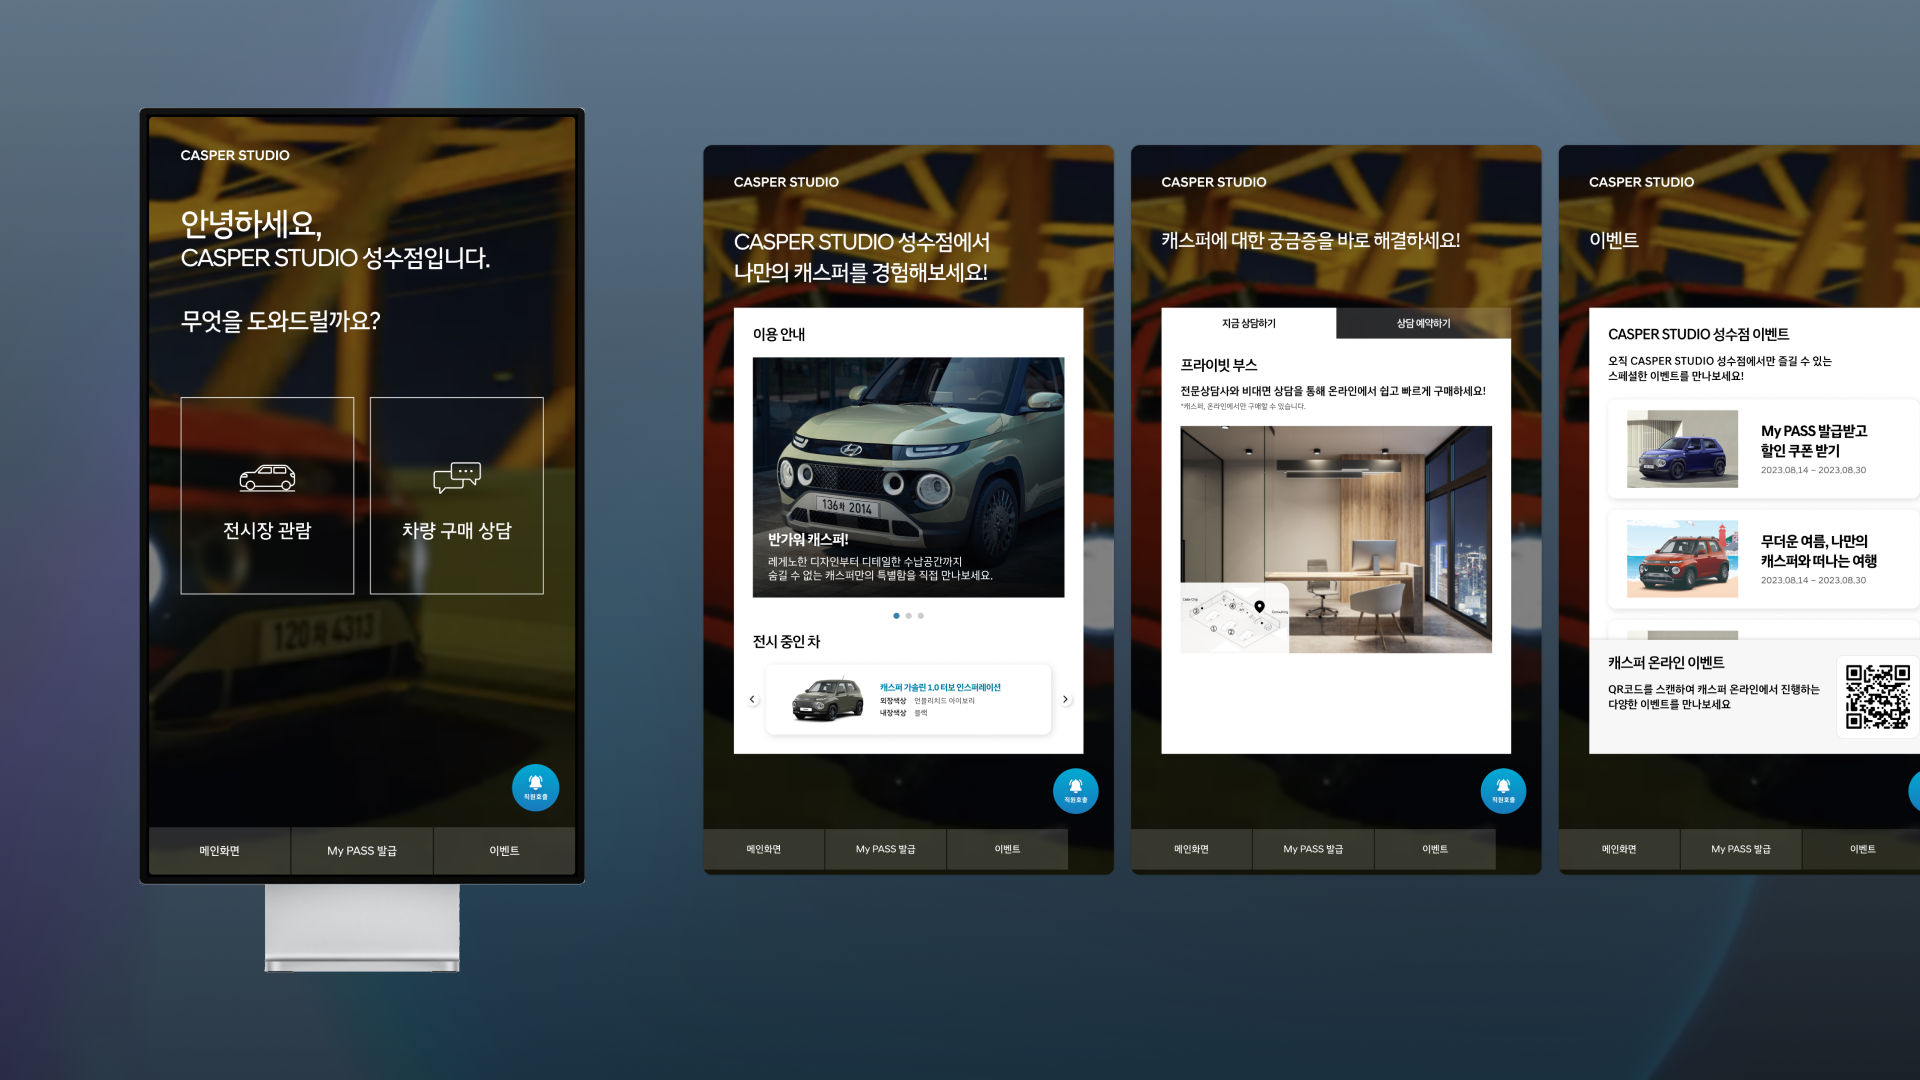The width and height of the screenshot is (1920, 1080).
Task: Select the 전문상담사와 비대면 상담 description line
Action: pos(1333,391)
